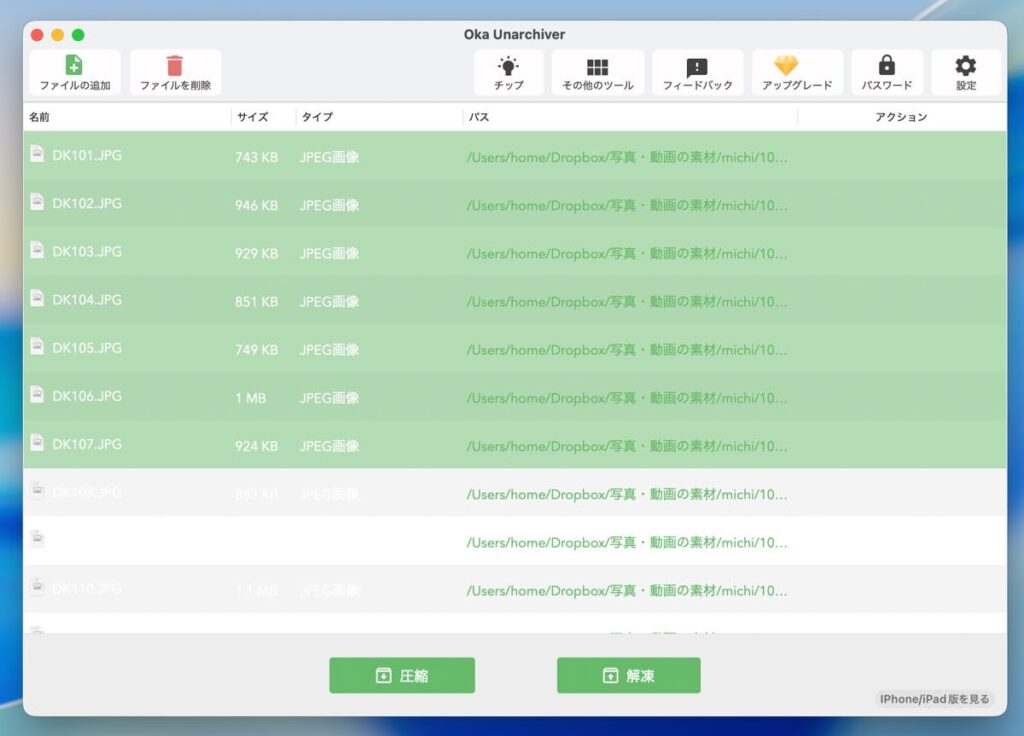1024x736 pixels.
Task: Open その他のツール grid icon
Action: click(x=597, y=67)
